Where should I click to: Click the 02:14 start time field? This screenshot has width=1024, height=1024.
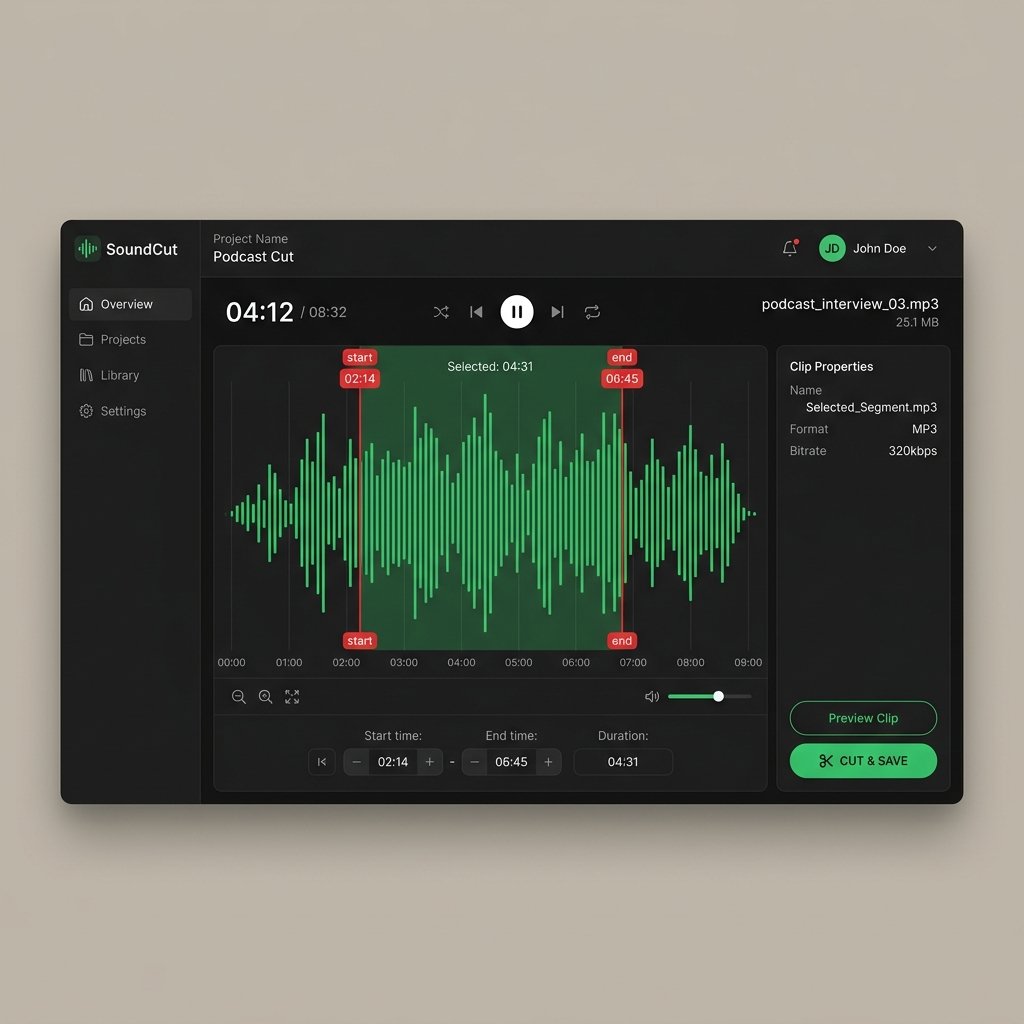point(393,762)
